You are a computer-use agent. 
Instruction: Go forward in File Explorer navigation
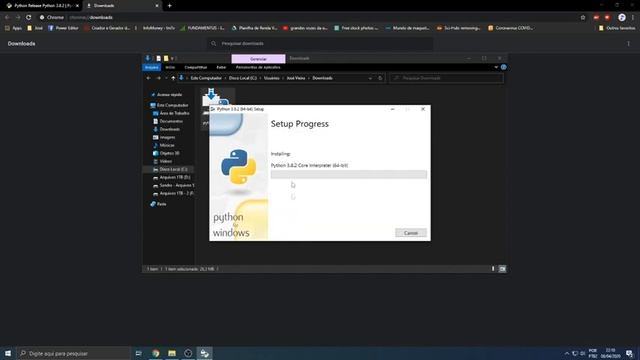158,78
